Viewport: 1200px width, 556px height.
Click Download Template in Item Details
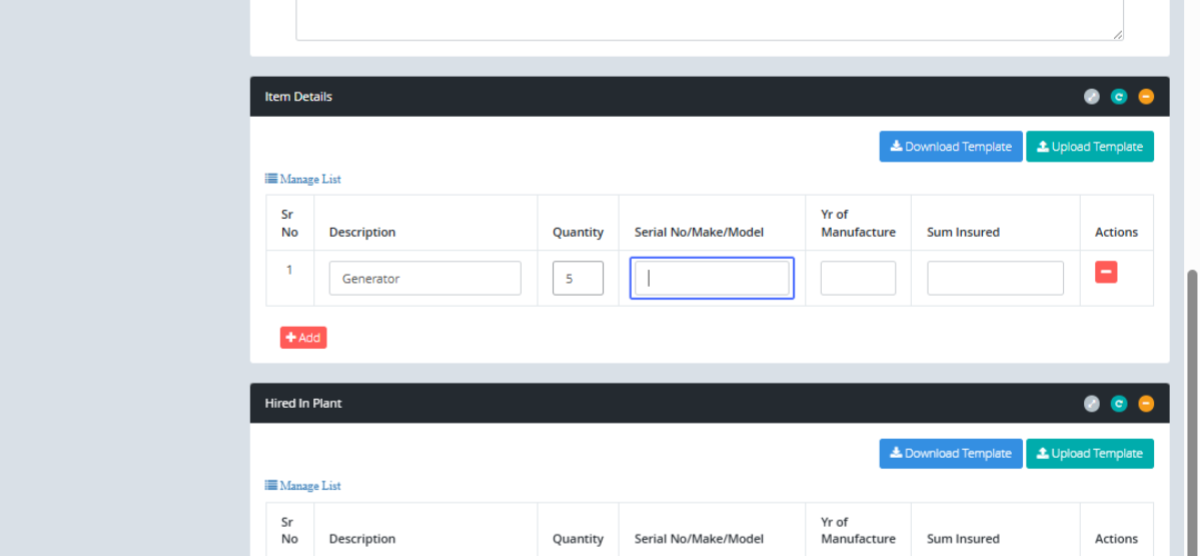point(950,147)
